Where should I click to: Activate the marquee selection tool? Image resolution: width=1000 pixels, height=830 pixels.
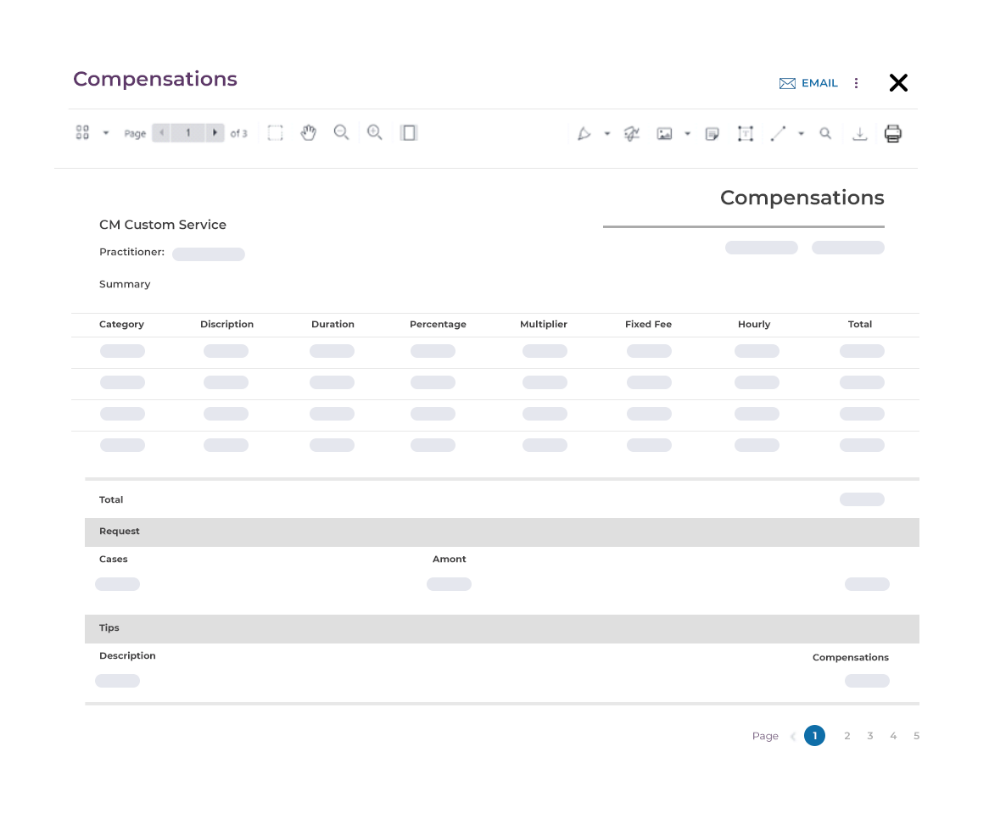click(x=275, y=133)
